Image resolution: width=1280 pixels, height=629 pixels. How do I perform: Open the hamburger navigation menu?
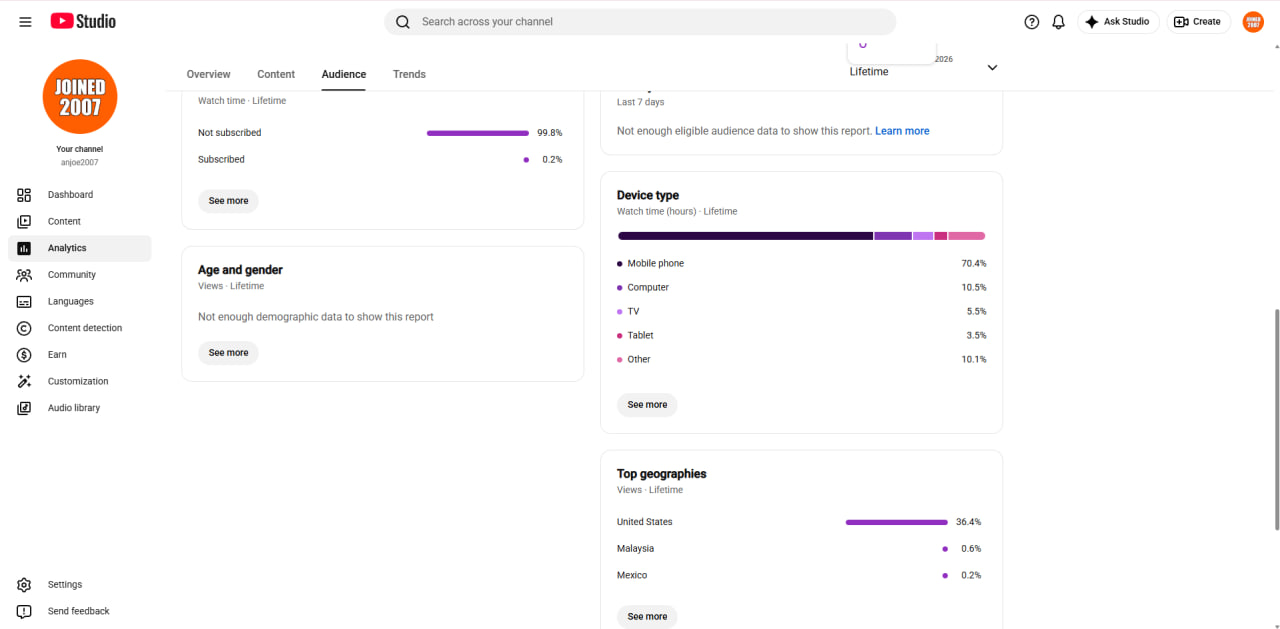pyautogui.click(x=25, y=22)
